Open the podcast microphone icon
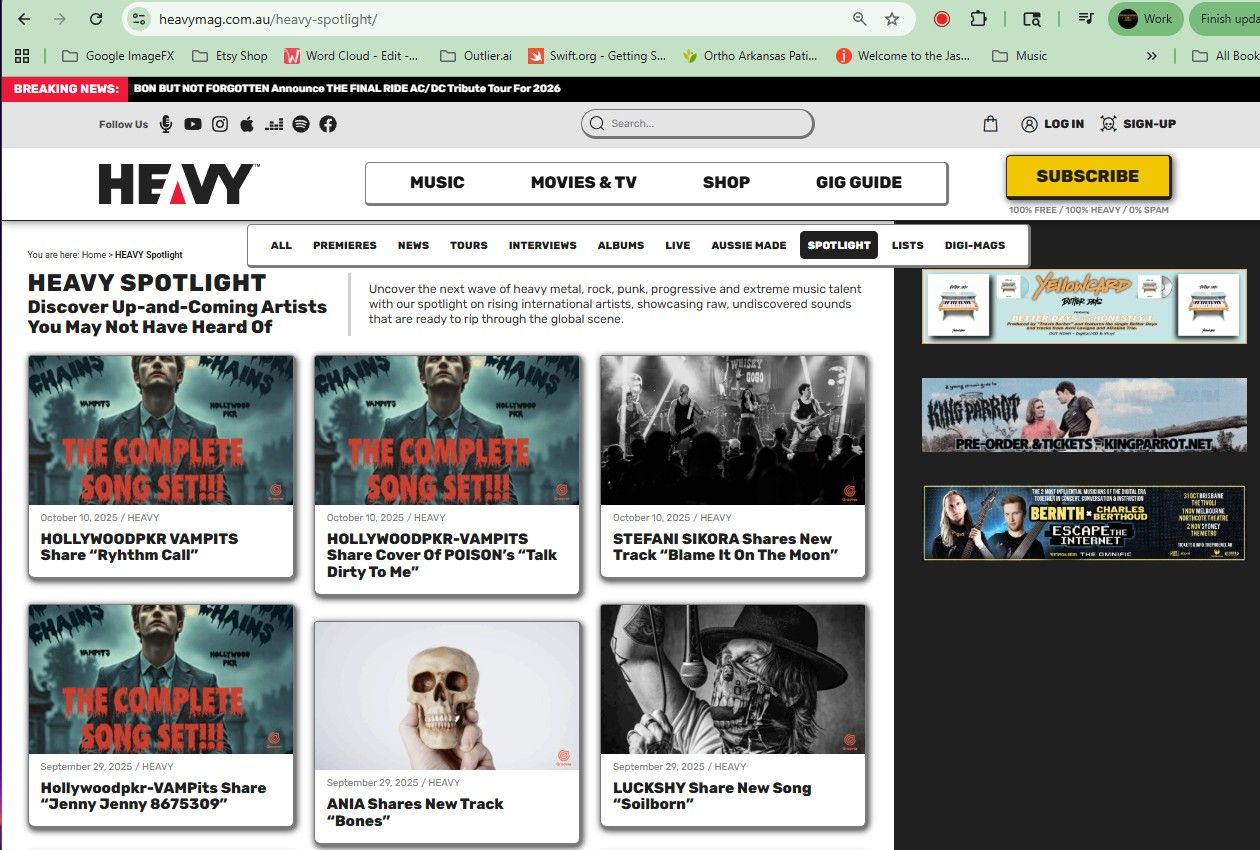 point(166,124)
